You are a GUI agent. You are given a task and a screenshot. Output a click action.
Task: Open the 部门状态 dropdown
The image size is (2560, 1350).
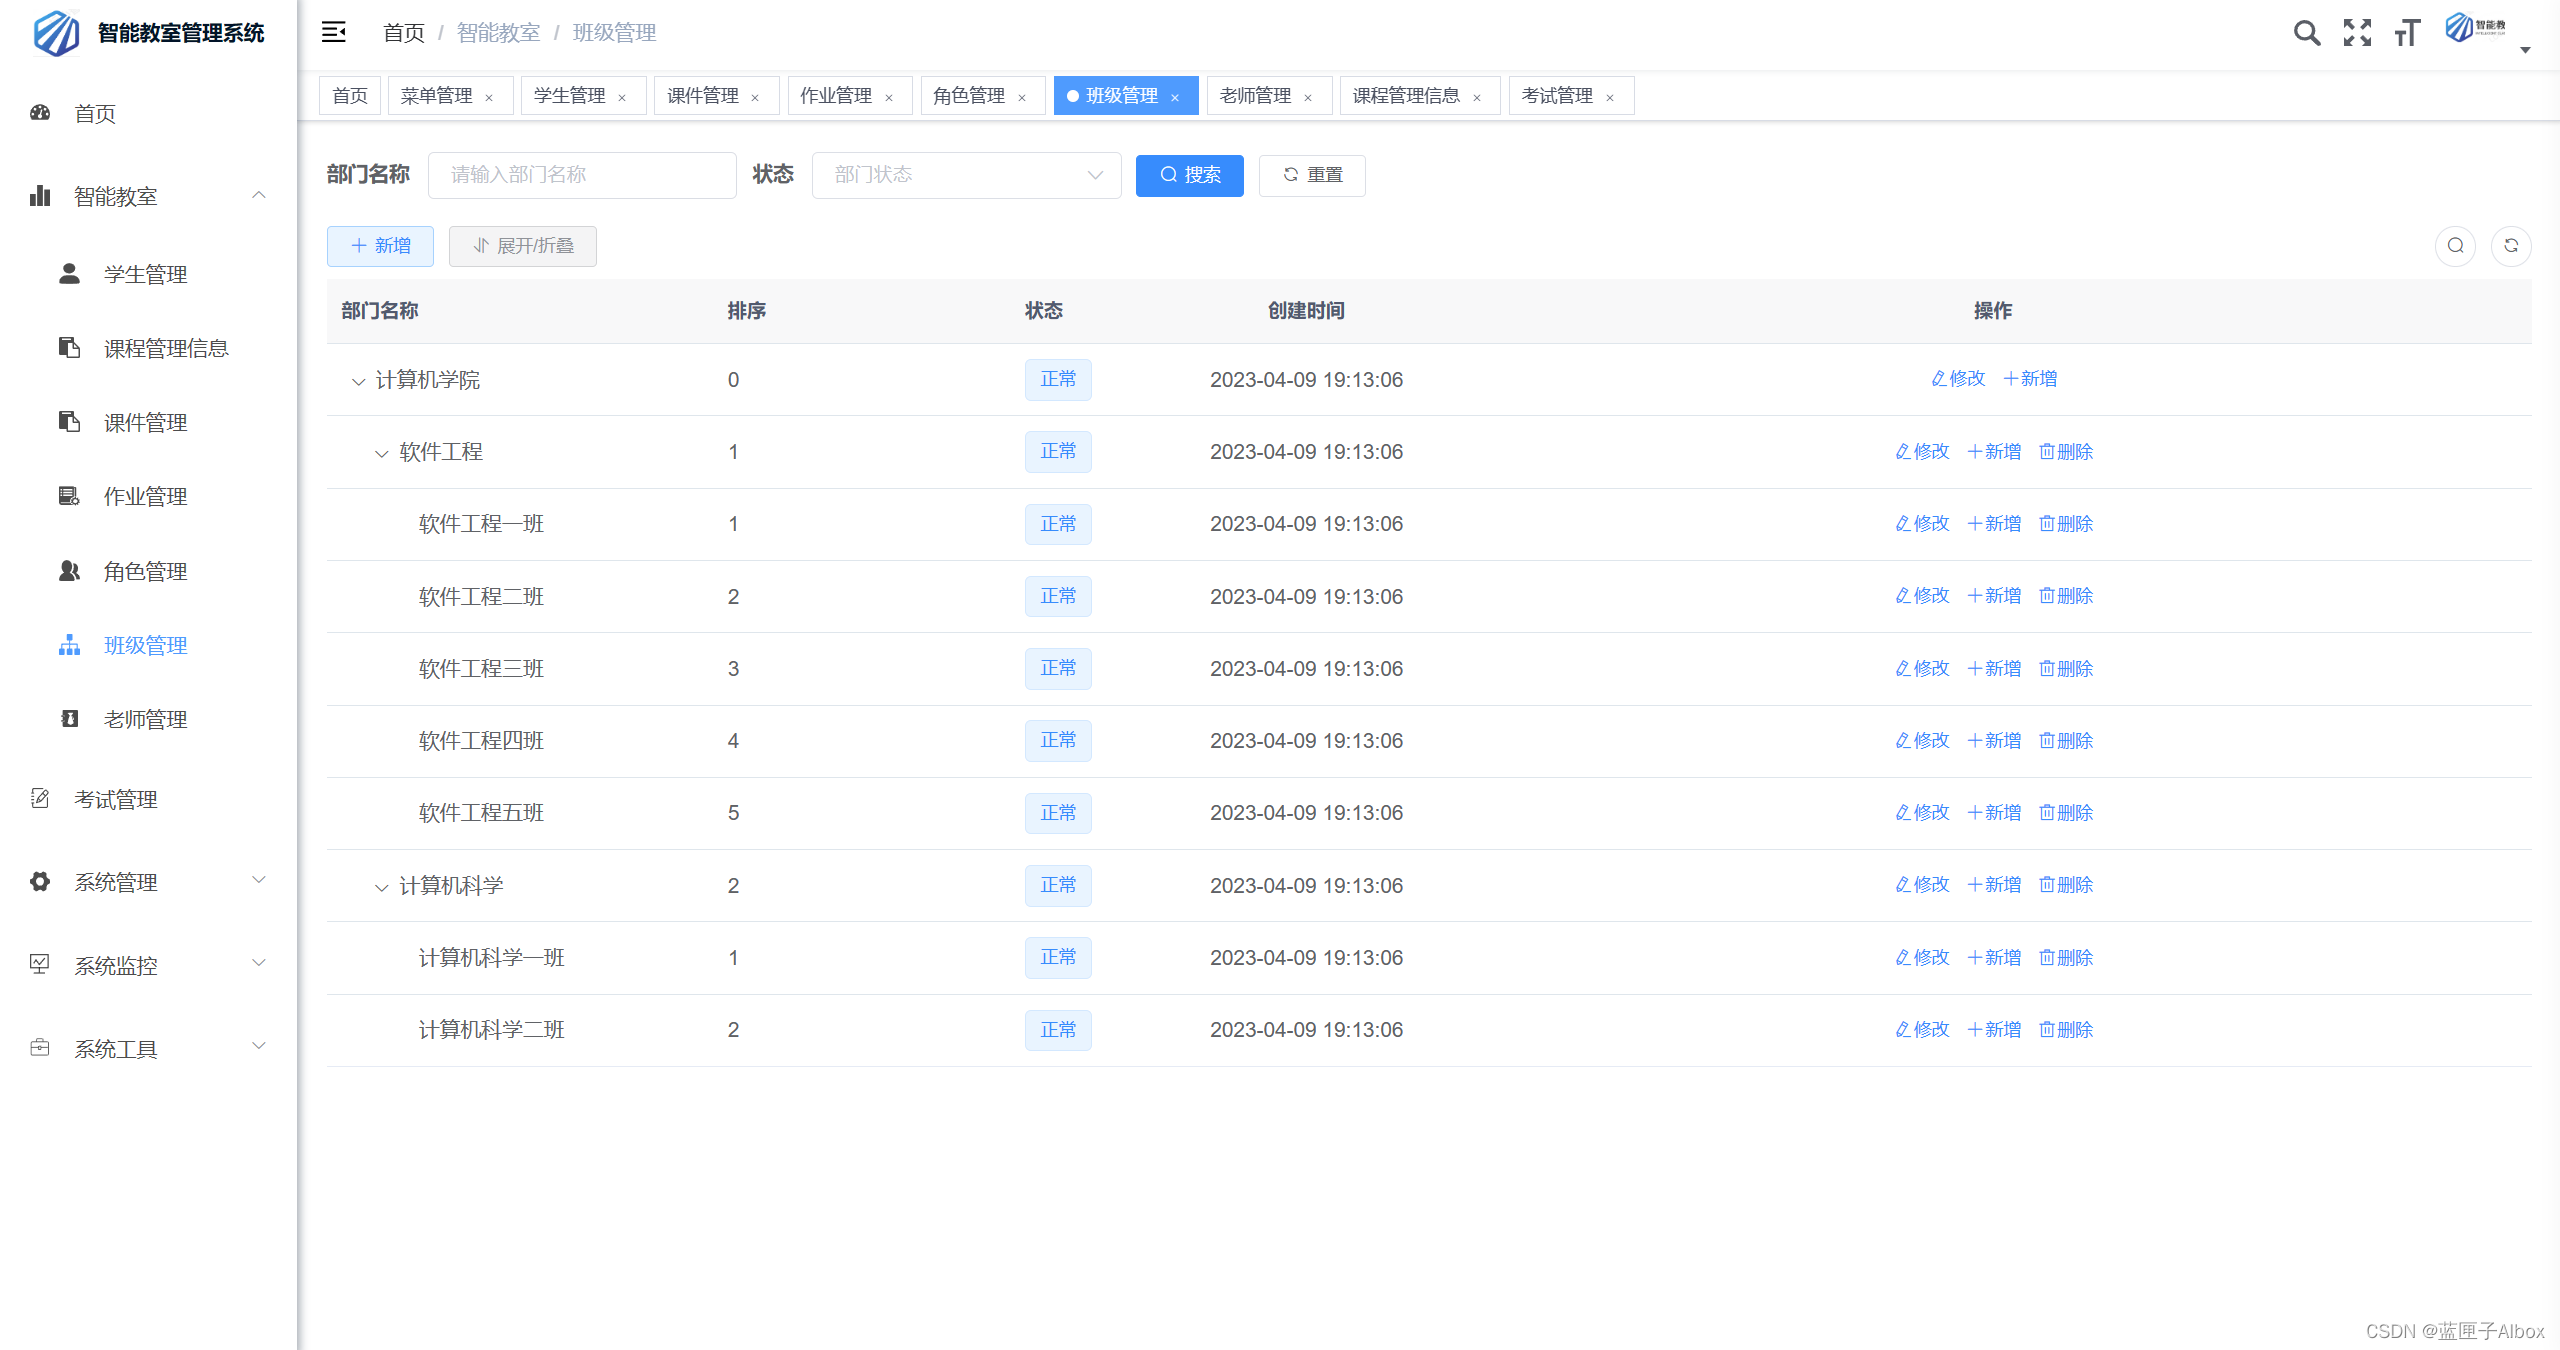click(x=966, y=175)
